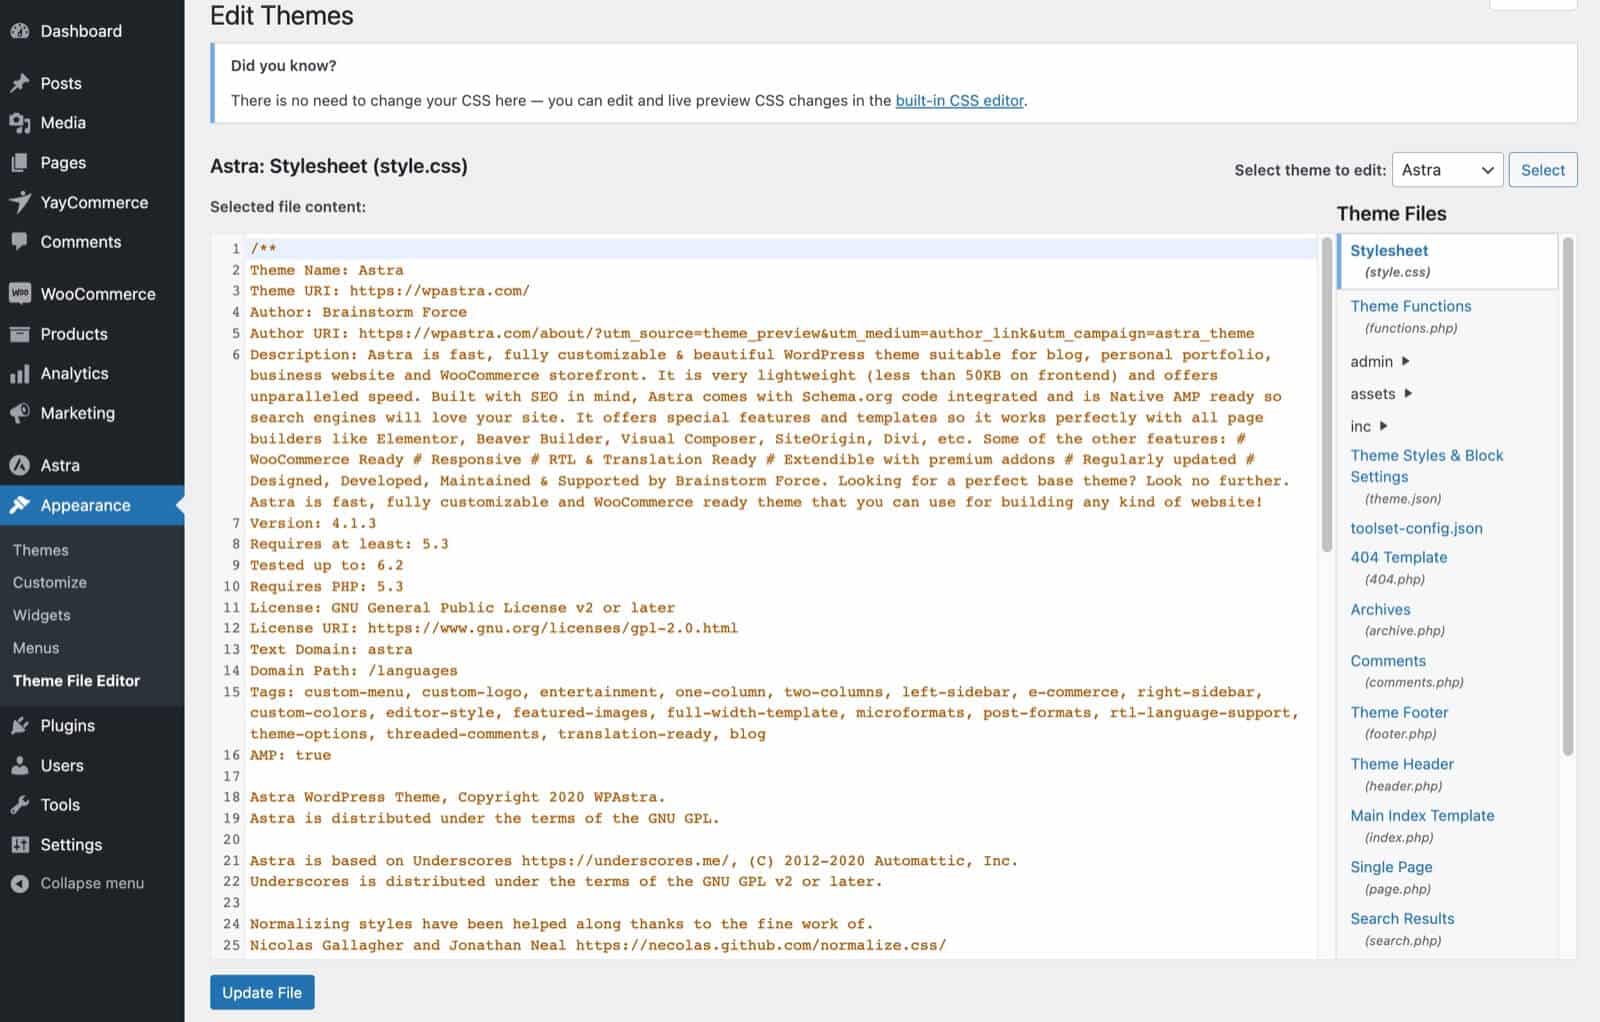Click line 7 Version: 4.1.3 in editor
The height and width of the screenshot is (1022, 1600).
coord(313,523)
